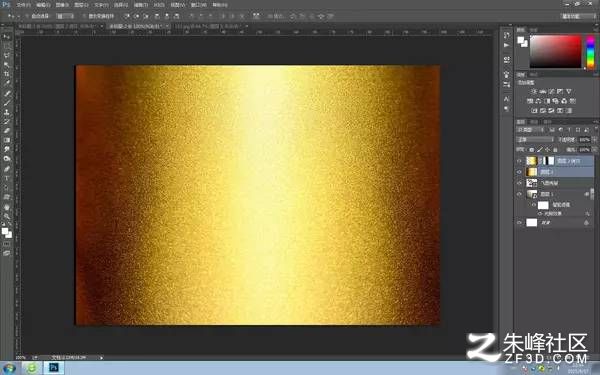Toggle visibility of the white background layer

click(x=519, y=222)
